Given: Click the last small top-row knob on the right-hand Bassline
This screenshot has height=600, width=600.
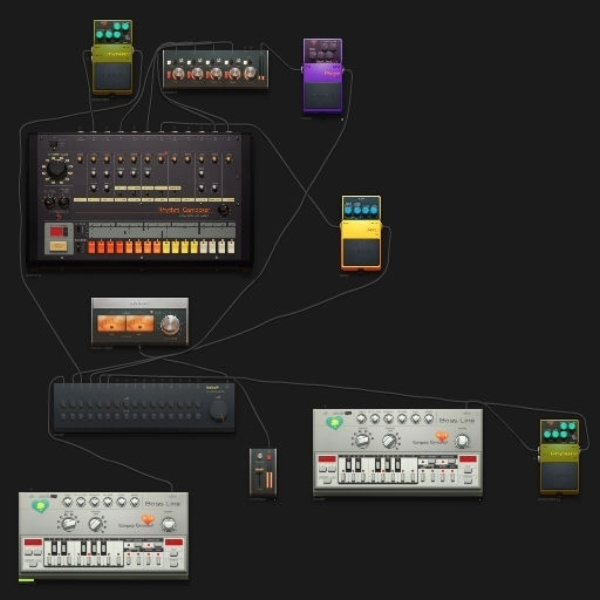Looking at the screenshot, I should [x=429, y=419].
